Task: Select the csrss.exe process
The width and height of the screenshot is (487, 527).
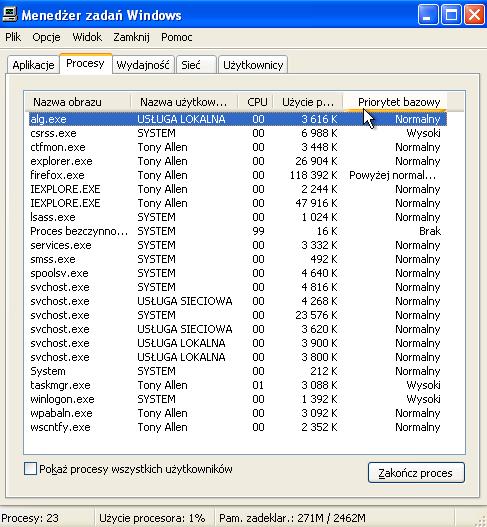Action: 238,133
